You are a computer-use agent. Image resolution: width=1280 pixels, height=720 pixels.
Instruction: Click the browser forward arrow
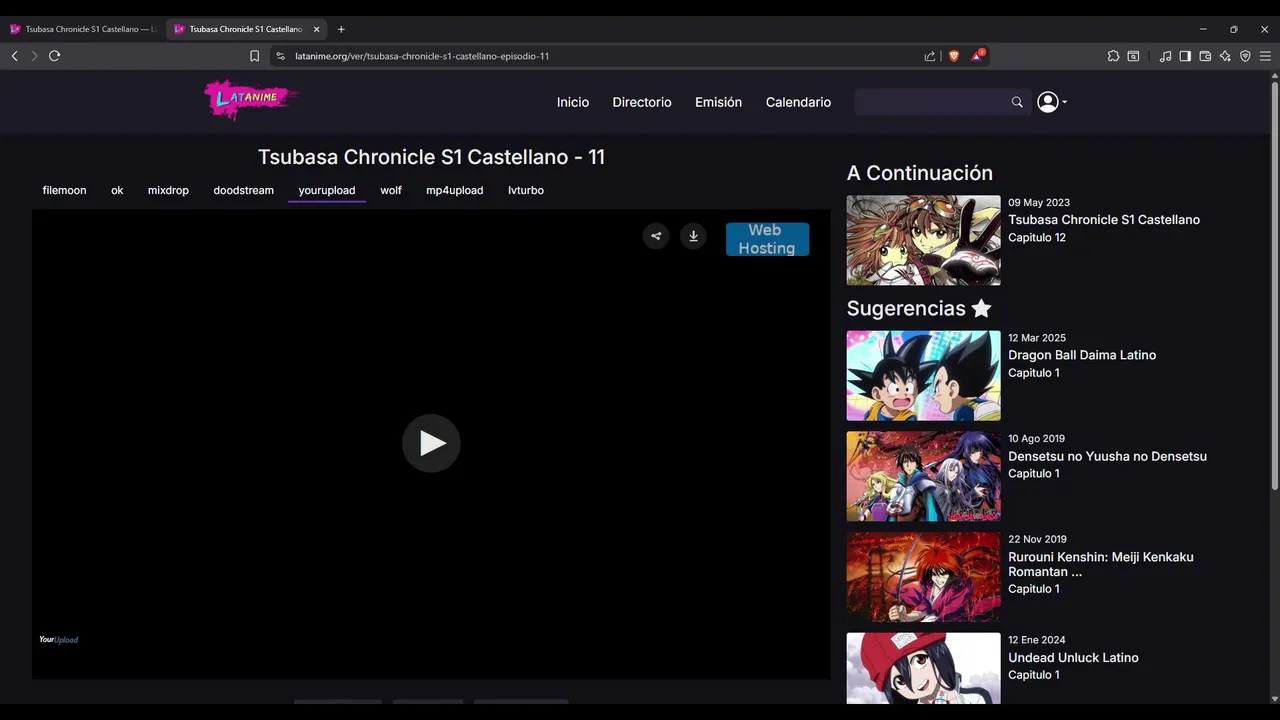point(34,56)
